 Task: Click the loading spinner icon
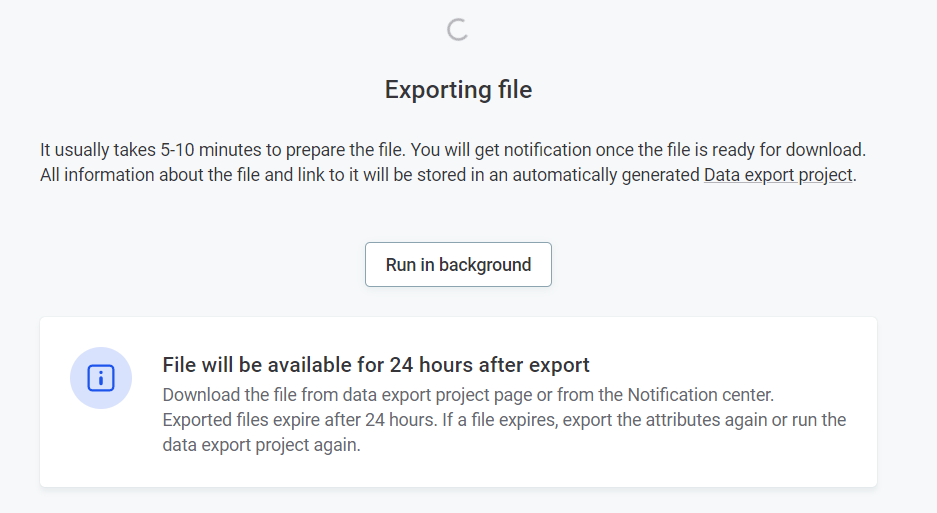pyautogui.click(x=458, y=30)
